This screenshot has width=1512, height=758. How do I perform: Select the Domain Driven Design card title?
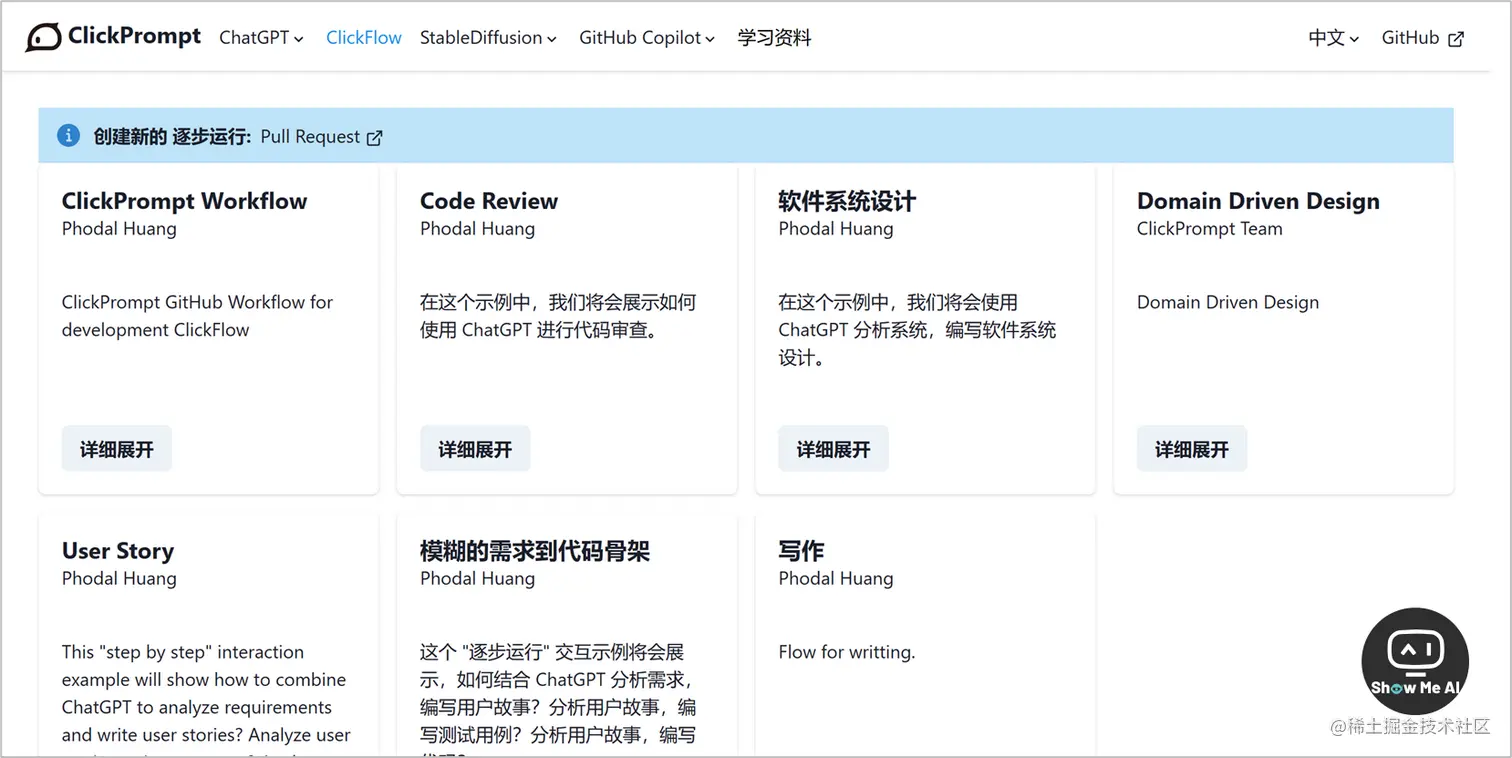click(x=1258, y=201)
